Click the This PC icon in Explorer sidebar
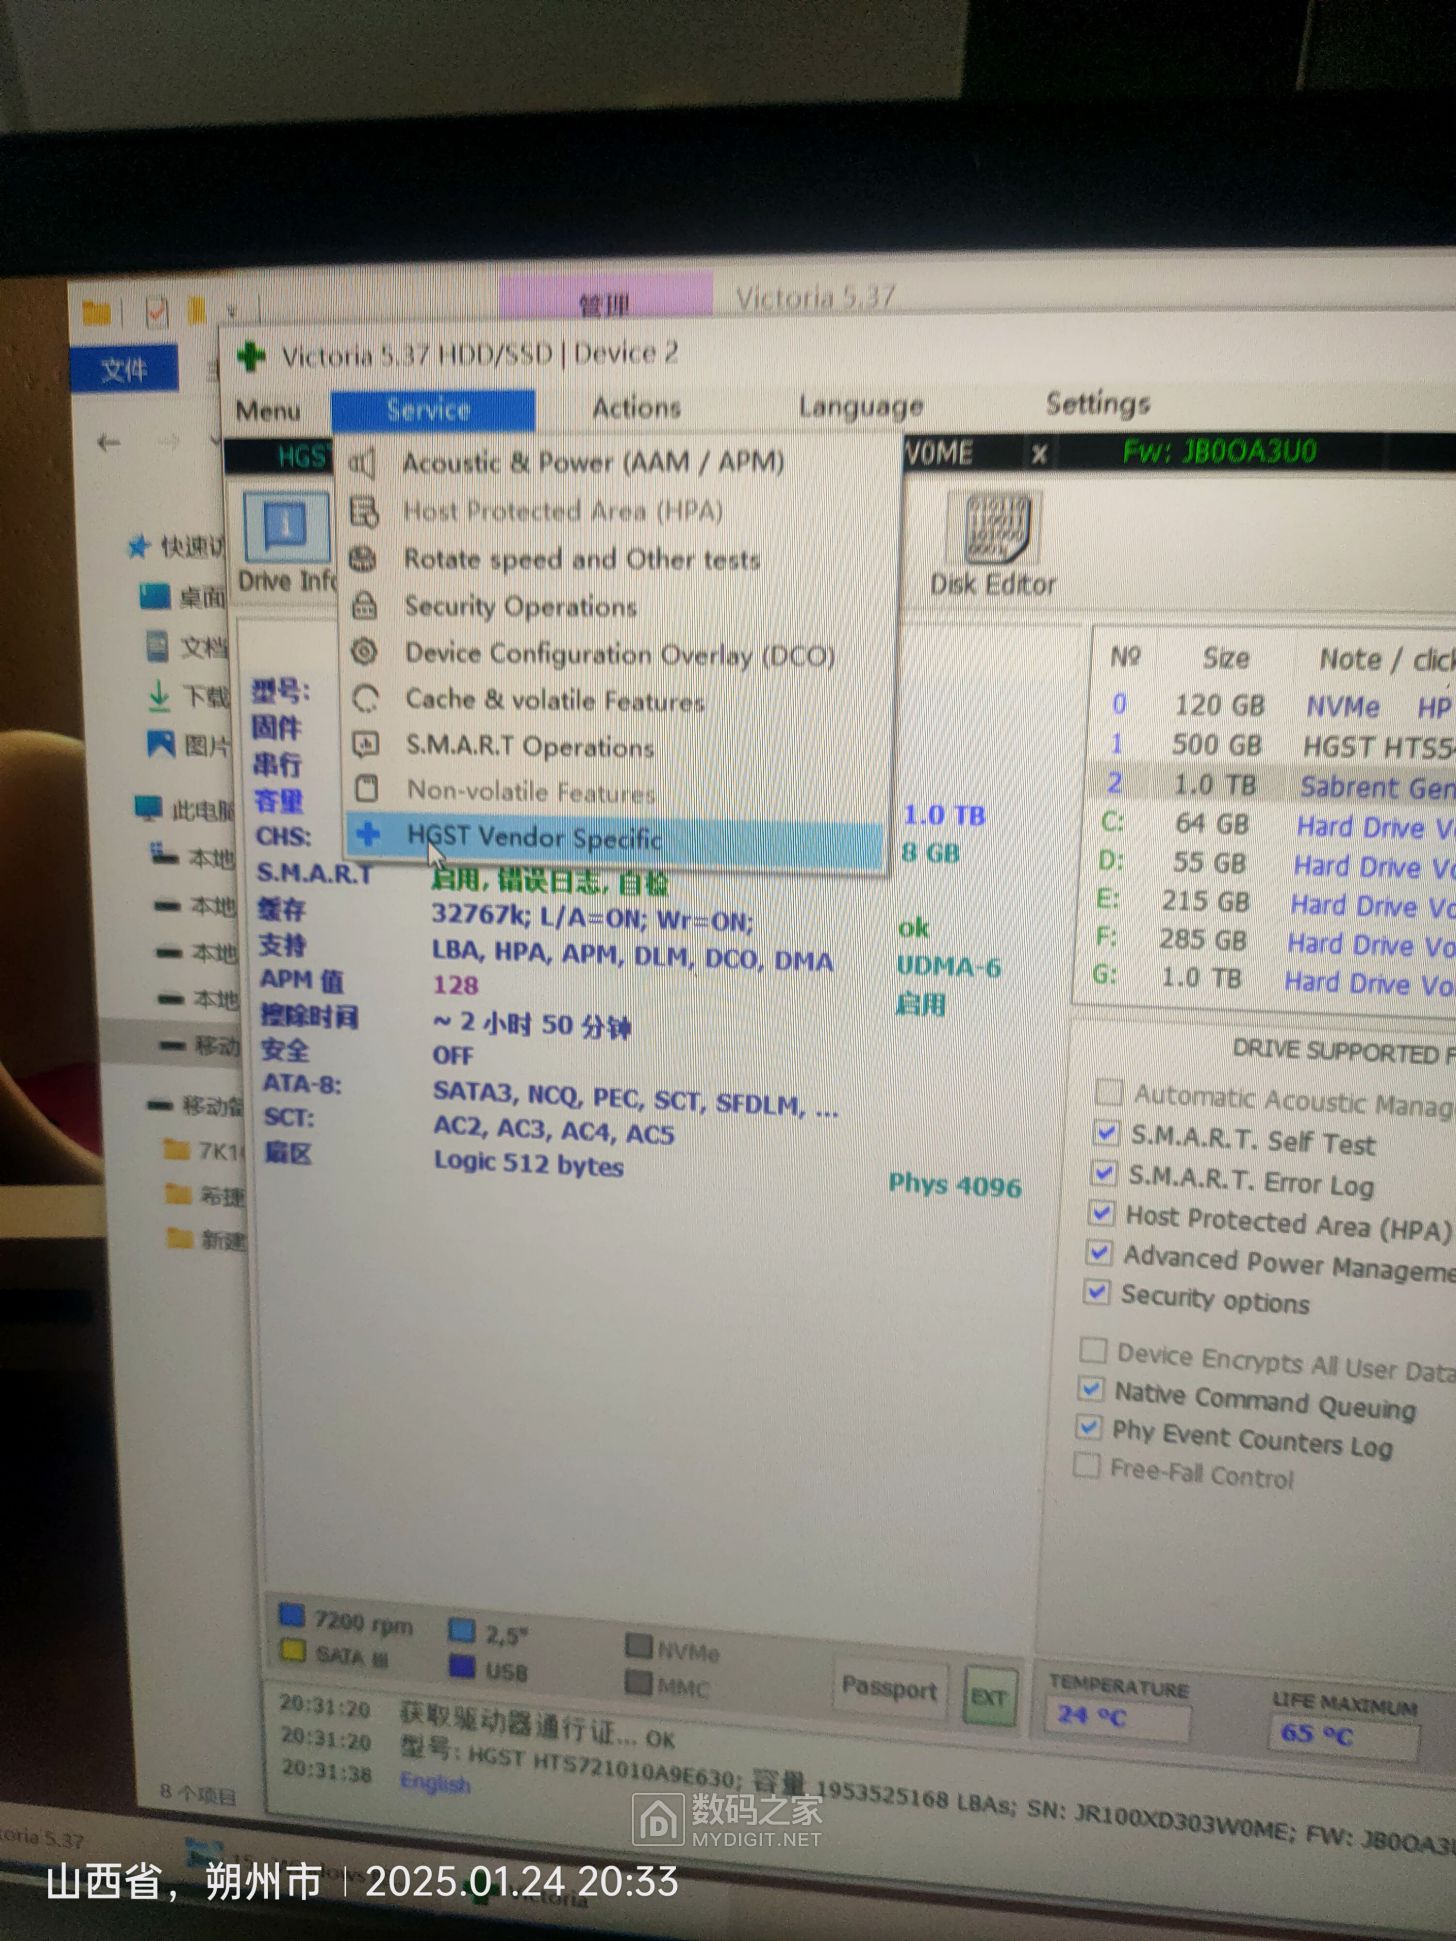 (148, 807)
